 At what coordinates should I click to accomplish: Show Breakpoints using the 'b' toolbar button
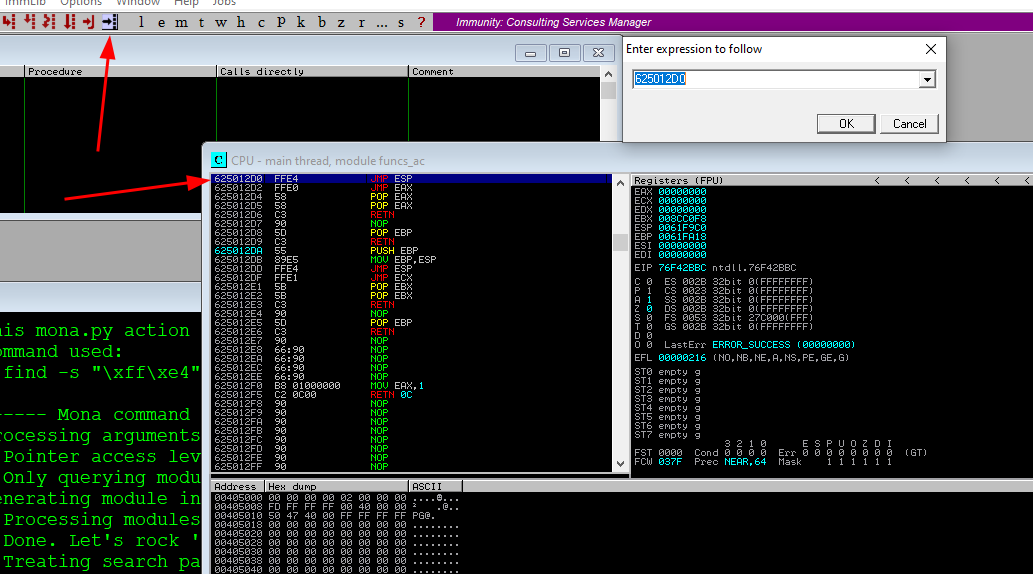point(321,22)
